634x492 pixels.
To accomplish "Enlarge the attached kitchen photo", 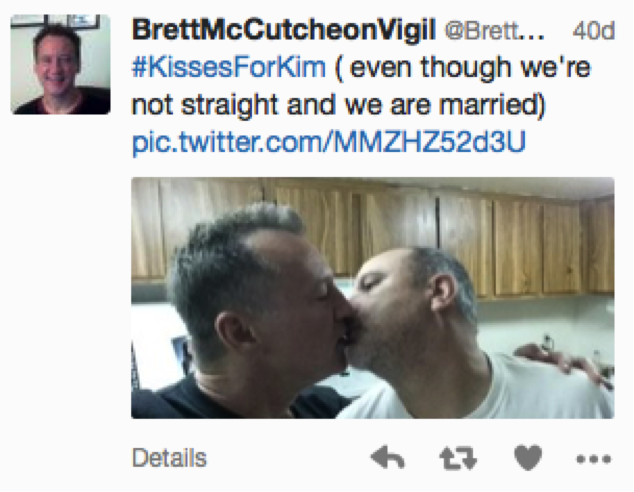I will 373,298.
